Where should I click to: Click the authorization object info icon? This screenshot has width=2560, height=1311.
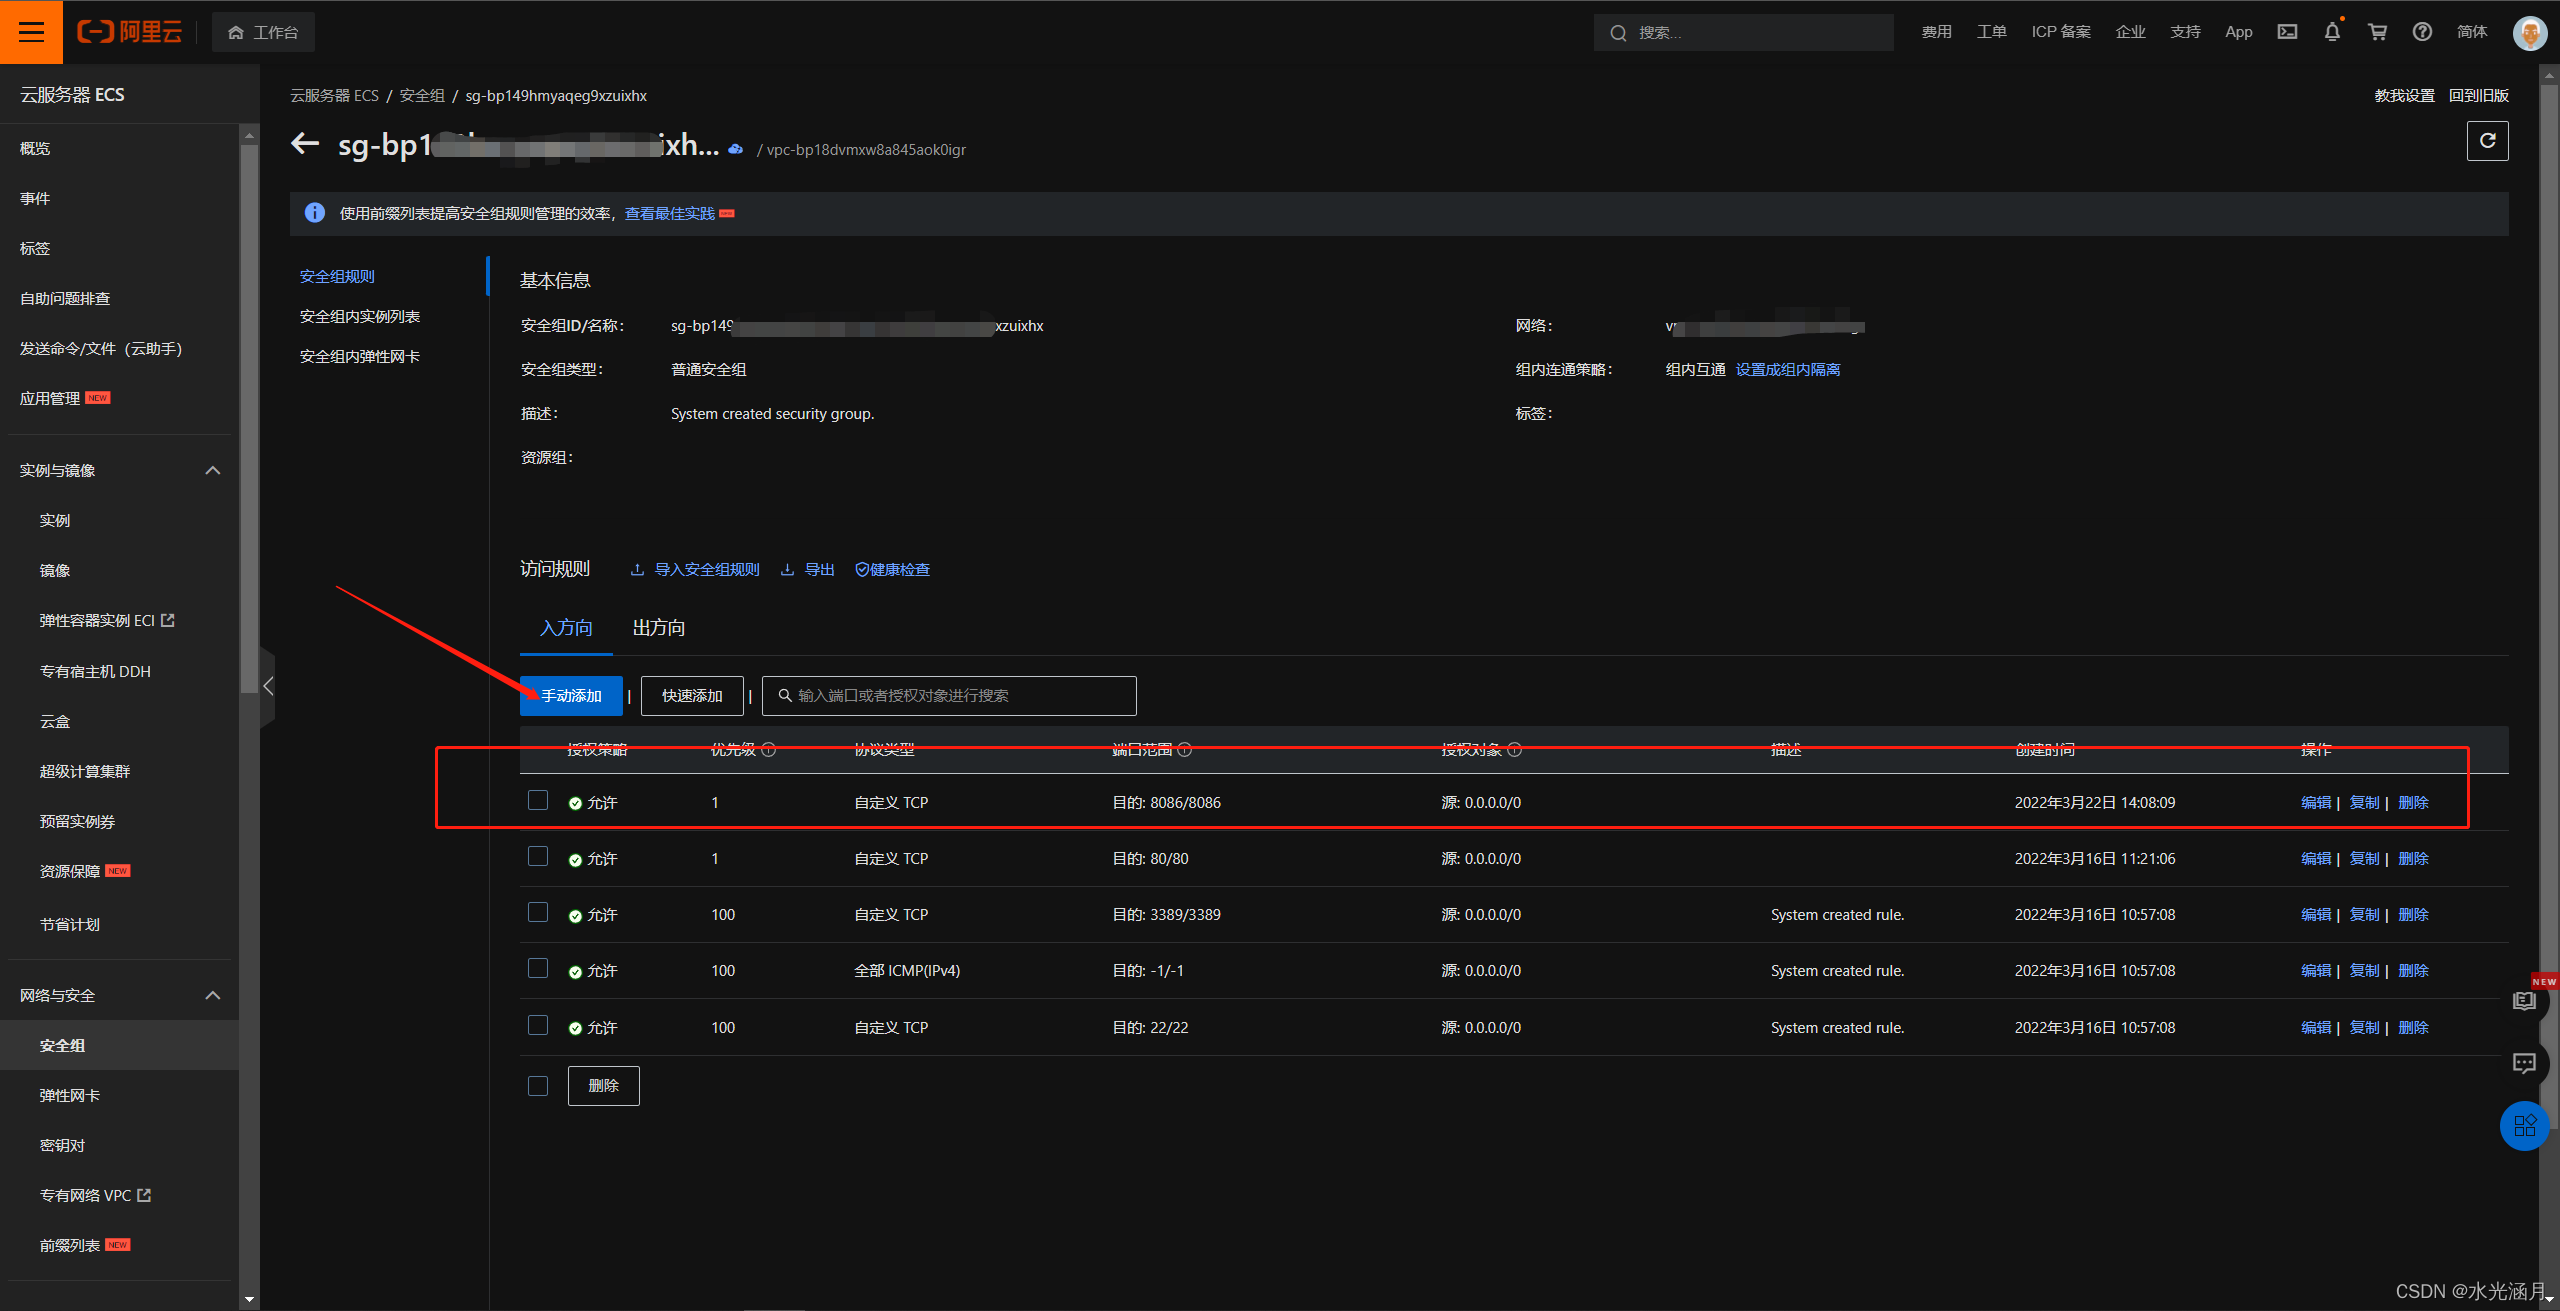pos(1515,750)
